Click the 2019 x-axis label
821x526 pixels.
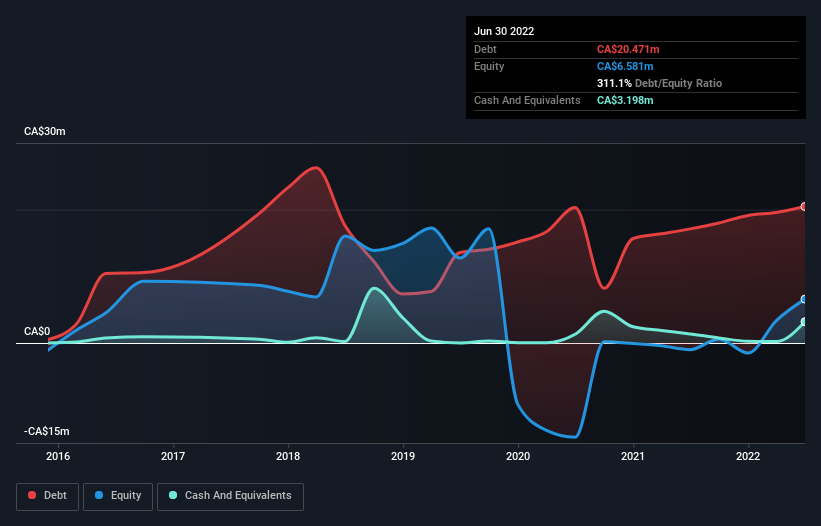pos(403,456)
